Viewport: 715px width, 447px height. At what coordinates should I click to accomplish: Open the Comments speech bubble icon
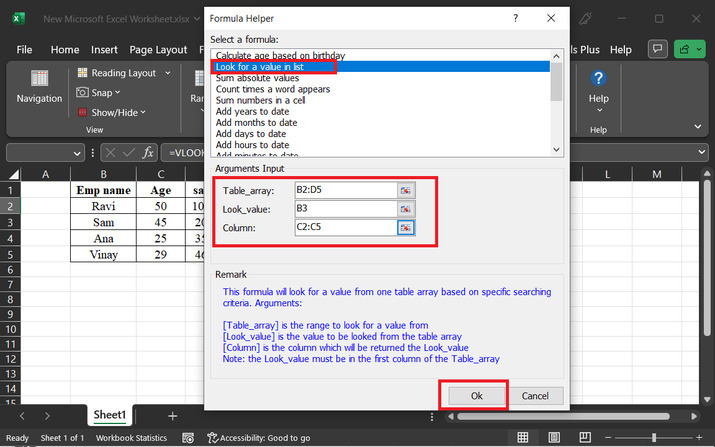point(658,49)
